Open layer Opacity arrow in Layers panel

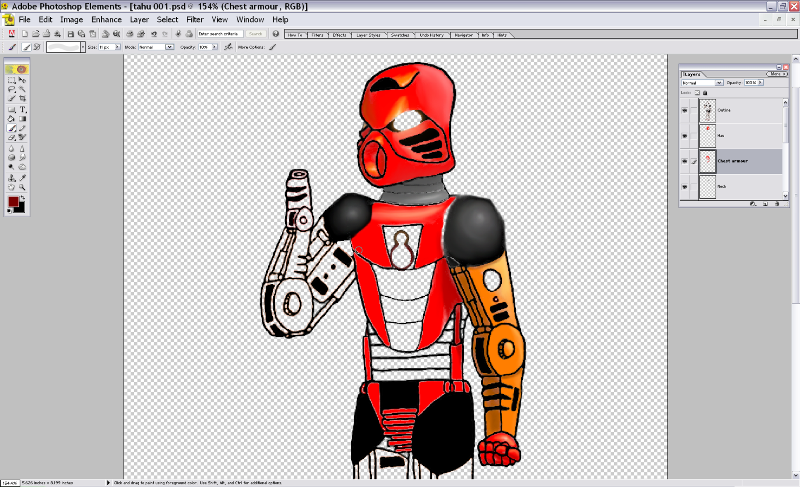760,83
